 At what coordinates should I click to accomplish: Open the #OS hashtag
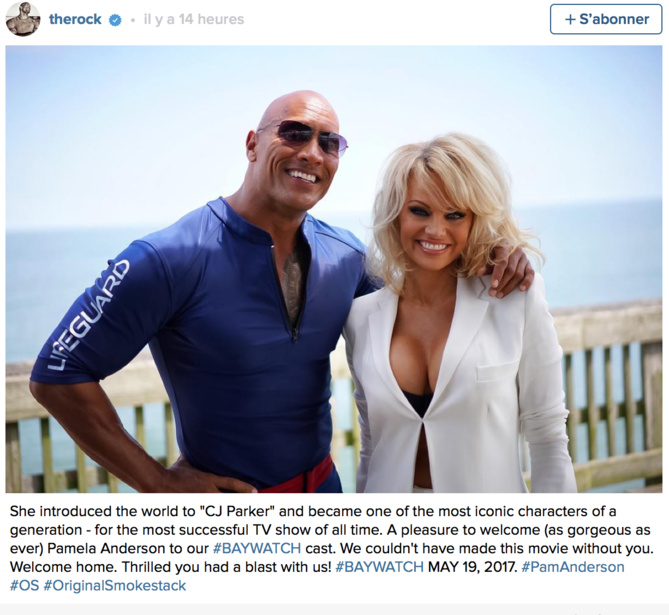point(24,585)
